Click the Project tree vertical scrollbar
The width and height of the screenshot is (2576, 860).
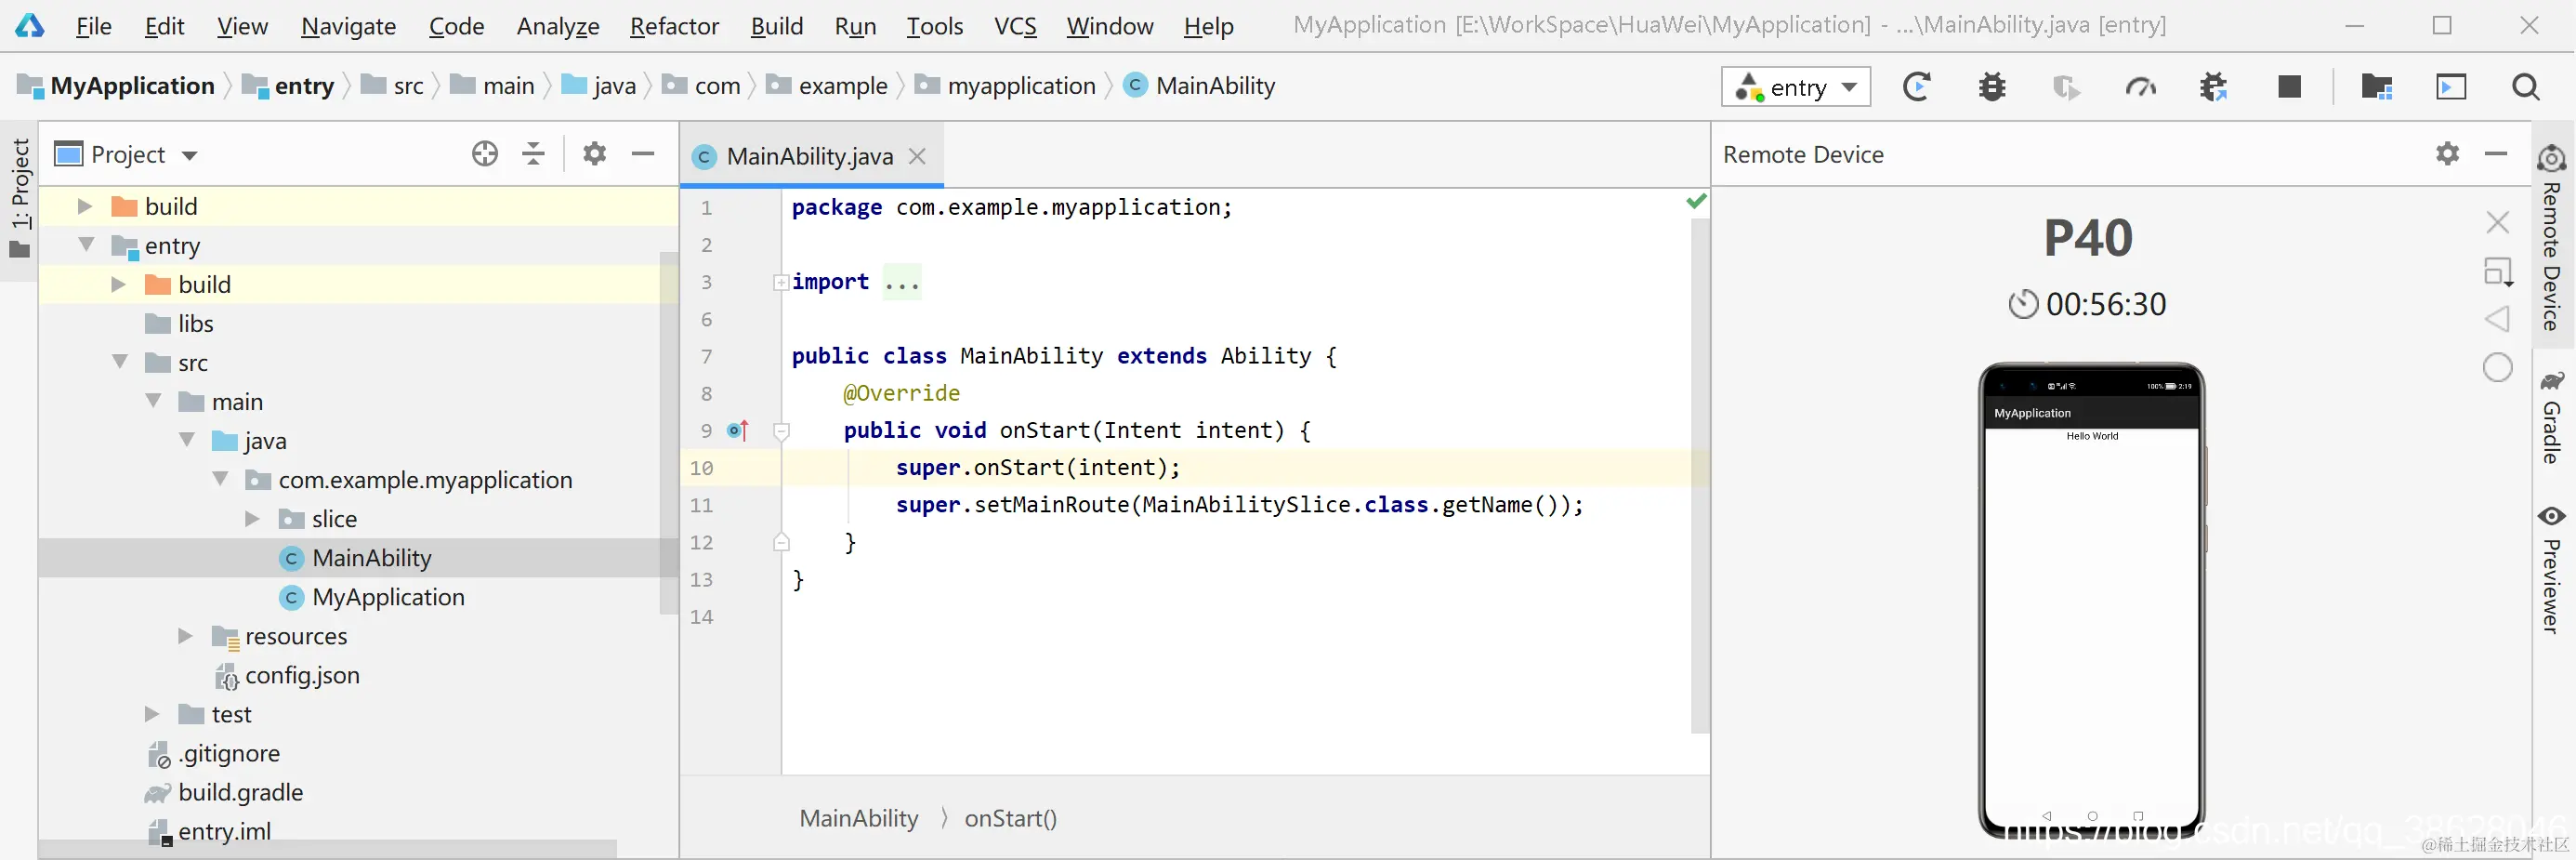tap(668, 432)
